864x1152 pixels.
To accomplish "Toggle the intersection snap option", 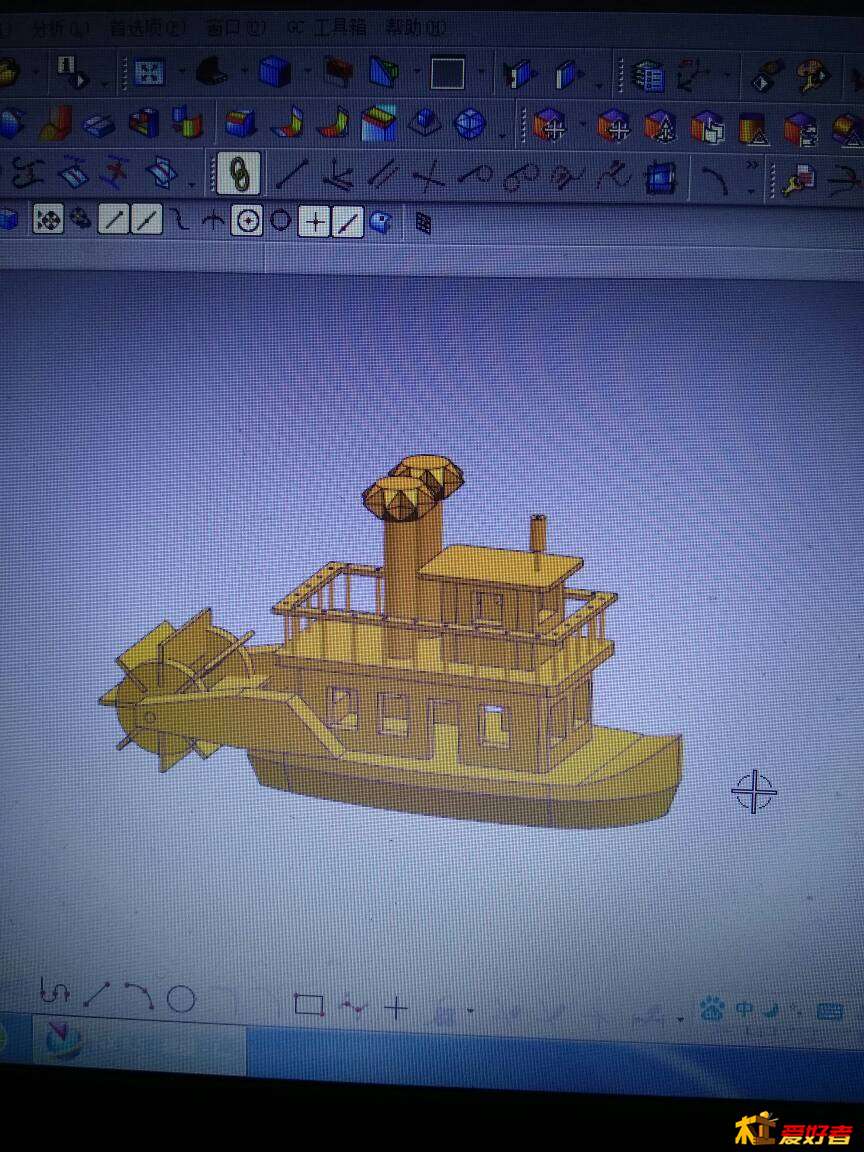I will (x=212, y=220).
